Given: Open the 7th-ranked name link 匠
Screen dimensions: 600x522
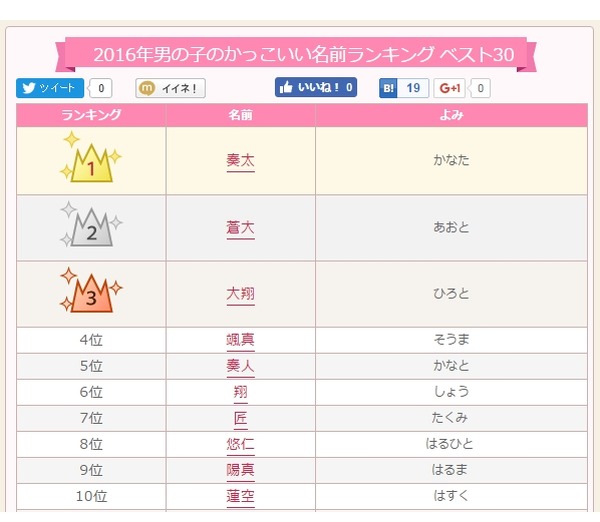Looking at the screenshot, I should [241, 417].
